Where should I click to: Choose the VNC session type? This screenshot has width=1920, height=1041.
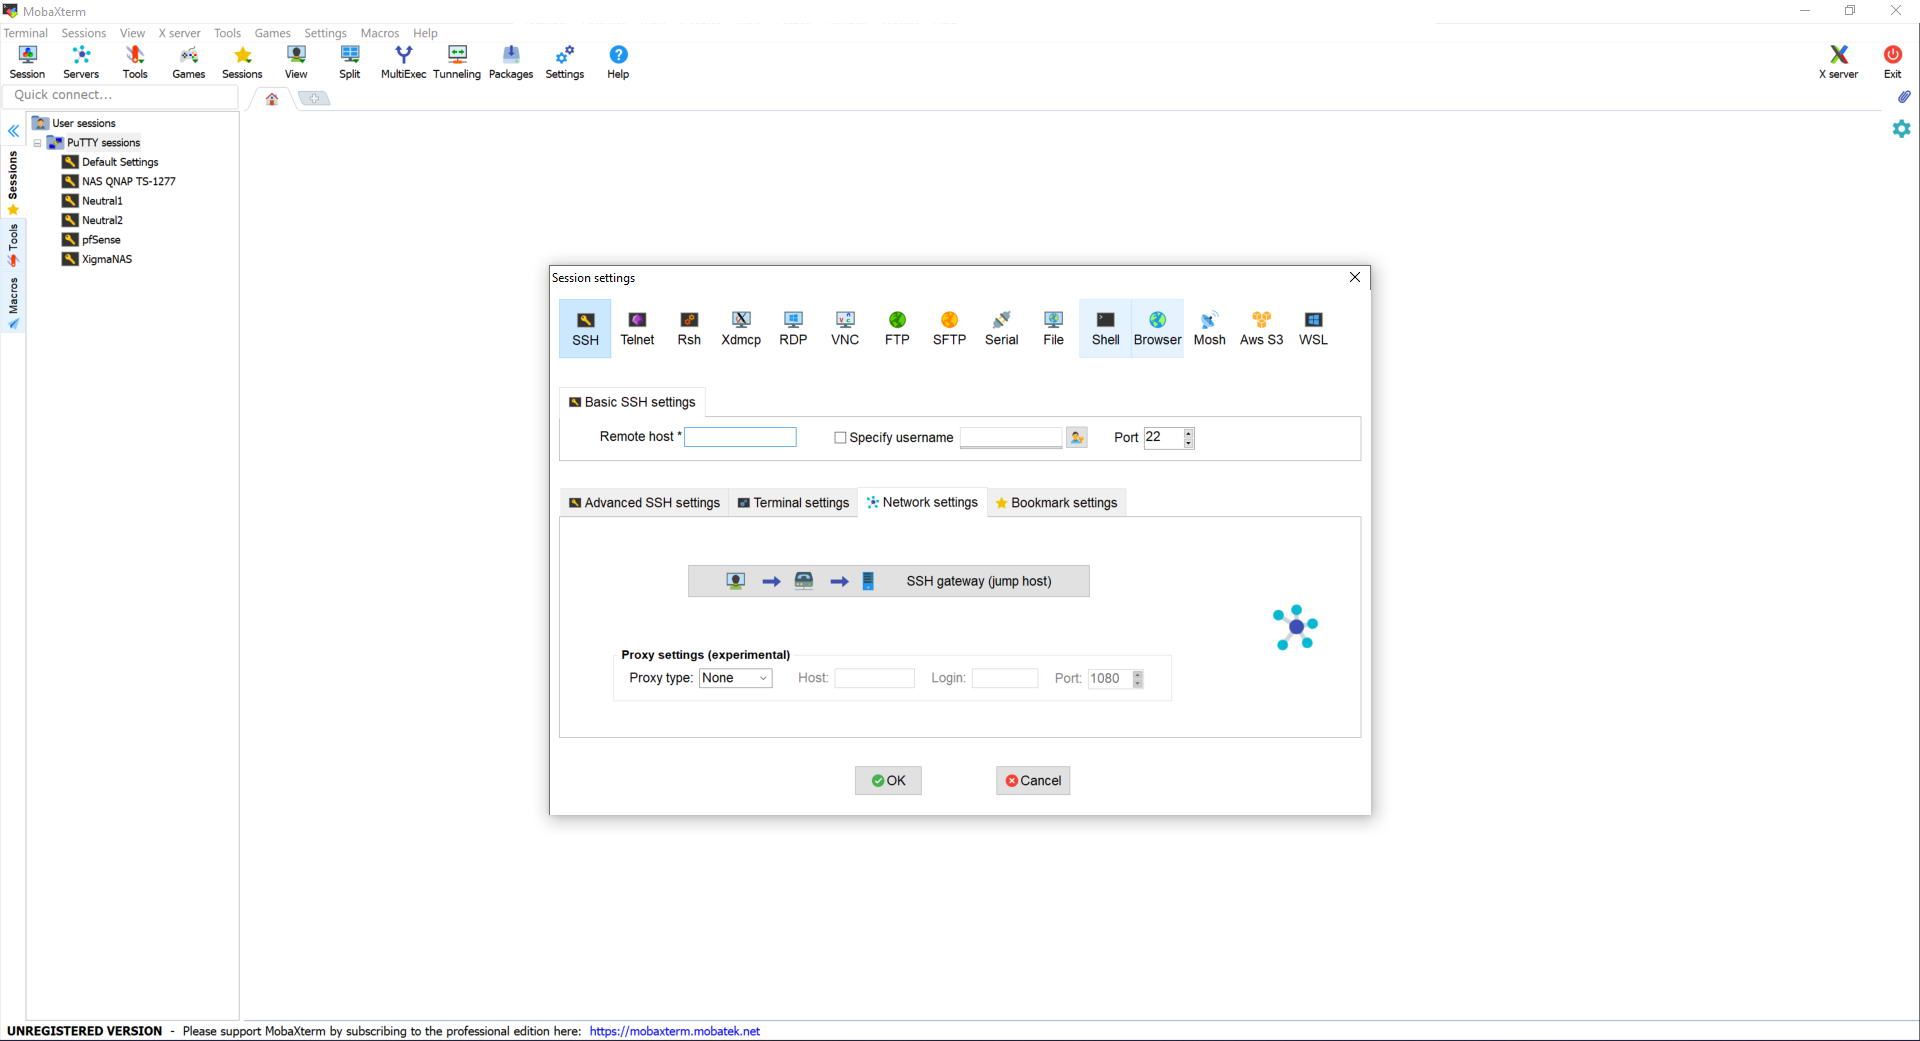coord(845,328)
